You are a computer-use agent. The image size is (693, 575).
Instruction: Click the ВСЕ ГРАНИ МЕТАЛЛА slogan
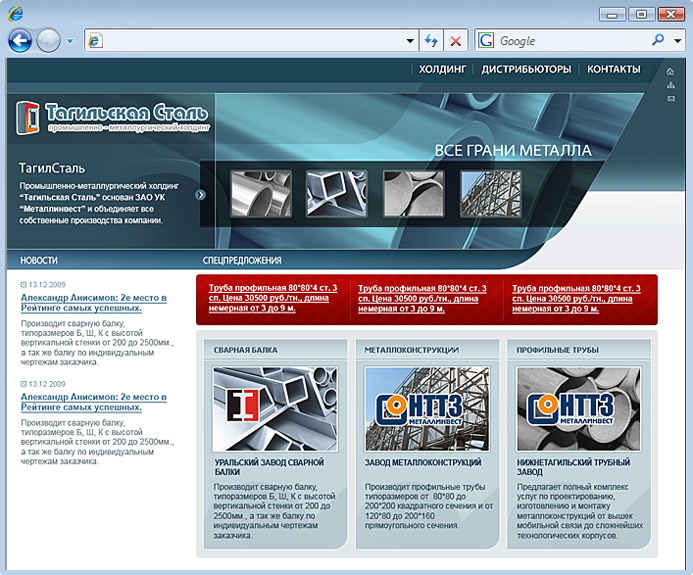[513, 151]
